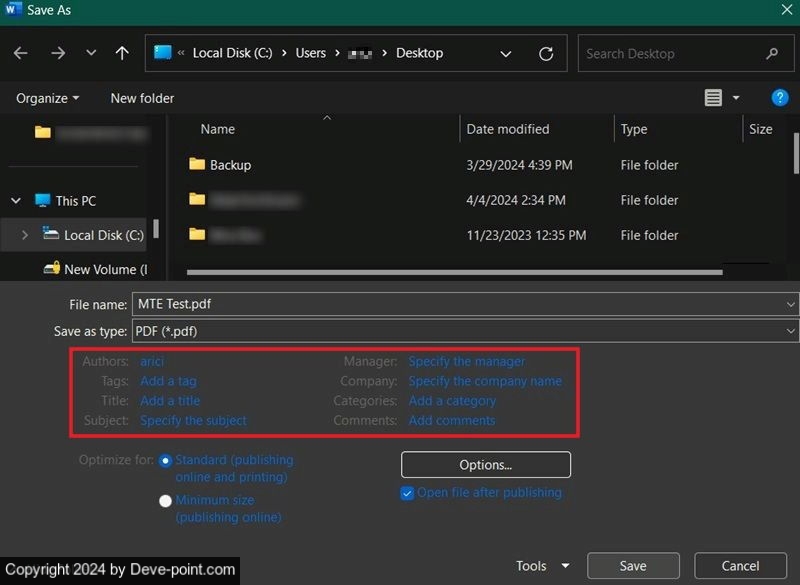The height and width of the screenshot is (585, 800).
Task: Open the Backup folder icon
Action: tap(197, 165)
